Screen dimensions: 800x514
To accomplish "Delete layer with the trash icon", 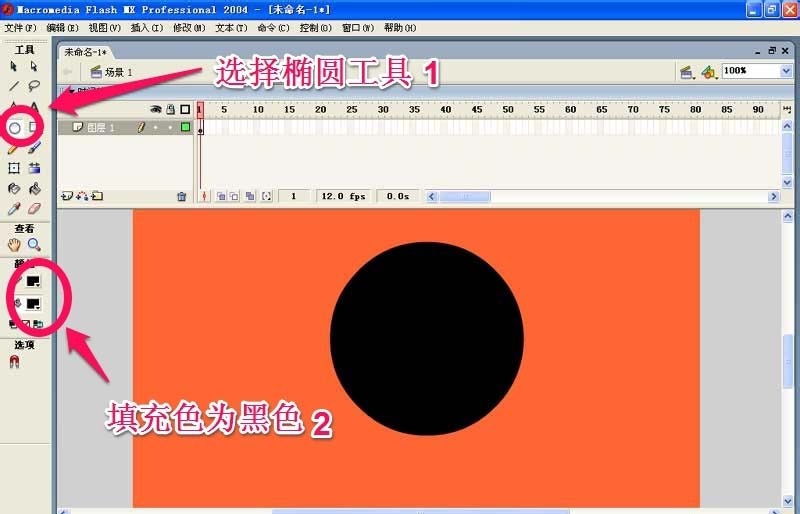I will (181, 197).
